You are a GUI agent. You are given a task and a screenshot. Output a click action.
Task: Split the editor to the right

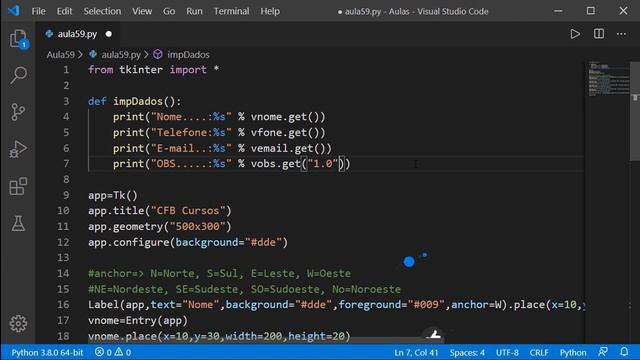point(599,34)
